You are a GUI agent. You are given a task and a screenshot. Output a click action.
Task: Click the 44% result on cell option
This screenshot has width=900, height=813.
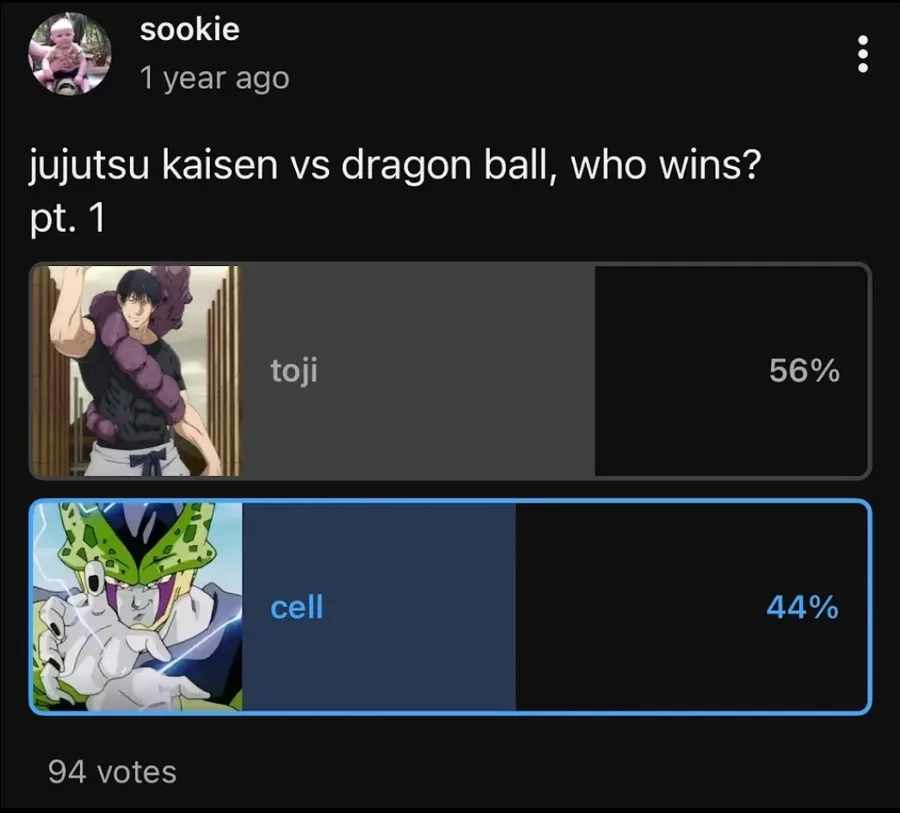(x=802, y=607)
